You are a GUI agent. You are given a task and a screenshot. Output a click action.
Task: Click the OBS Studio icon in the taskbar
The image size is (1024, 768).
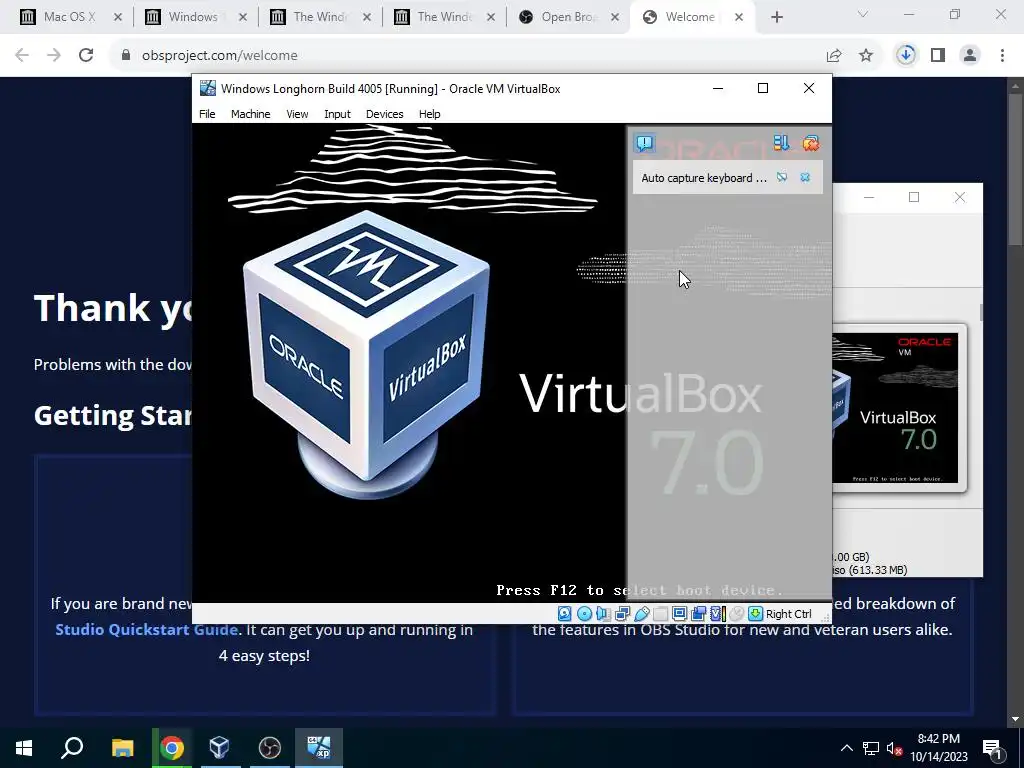(x=270, y=748)
